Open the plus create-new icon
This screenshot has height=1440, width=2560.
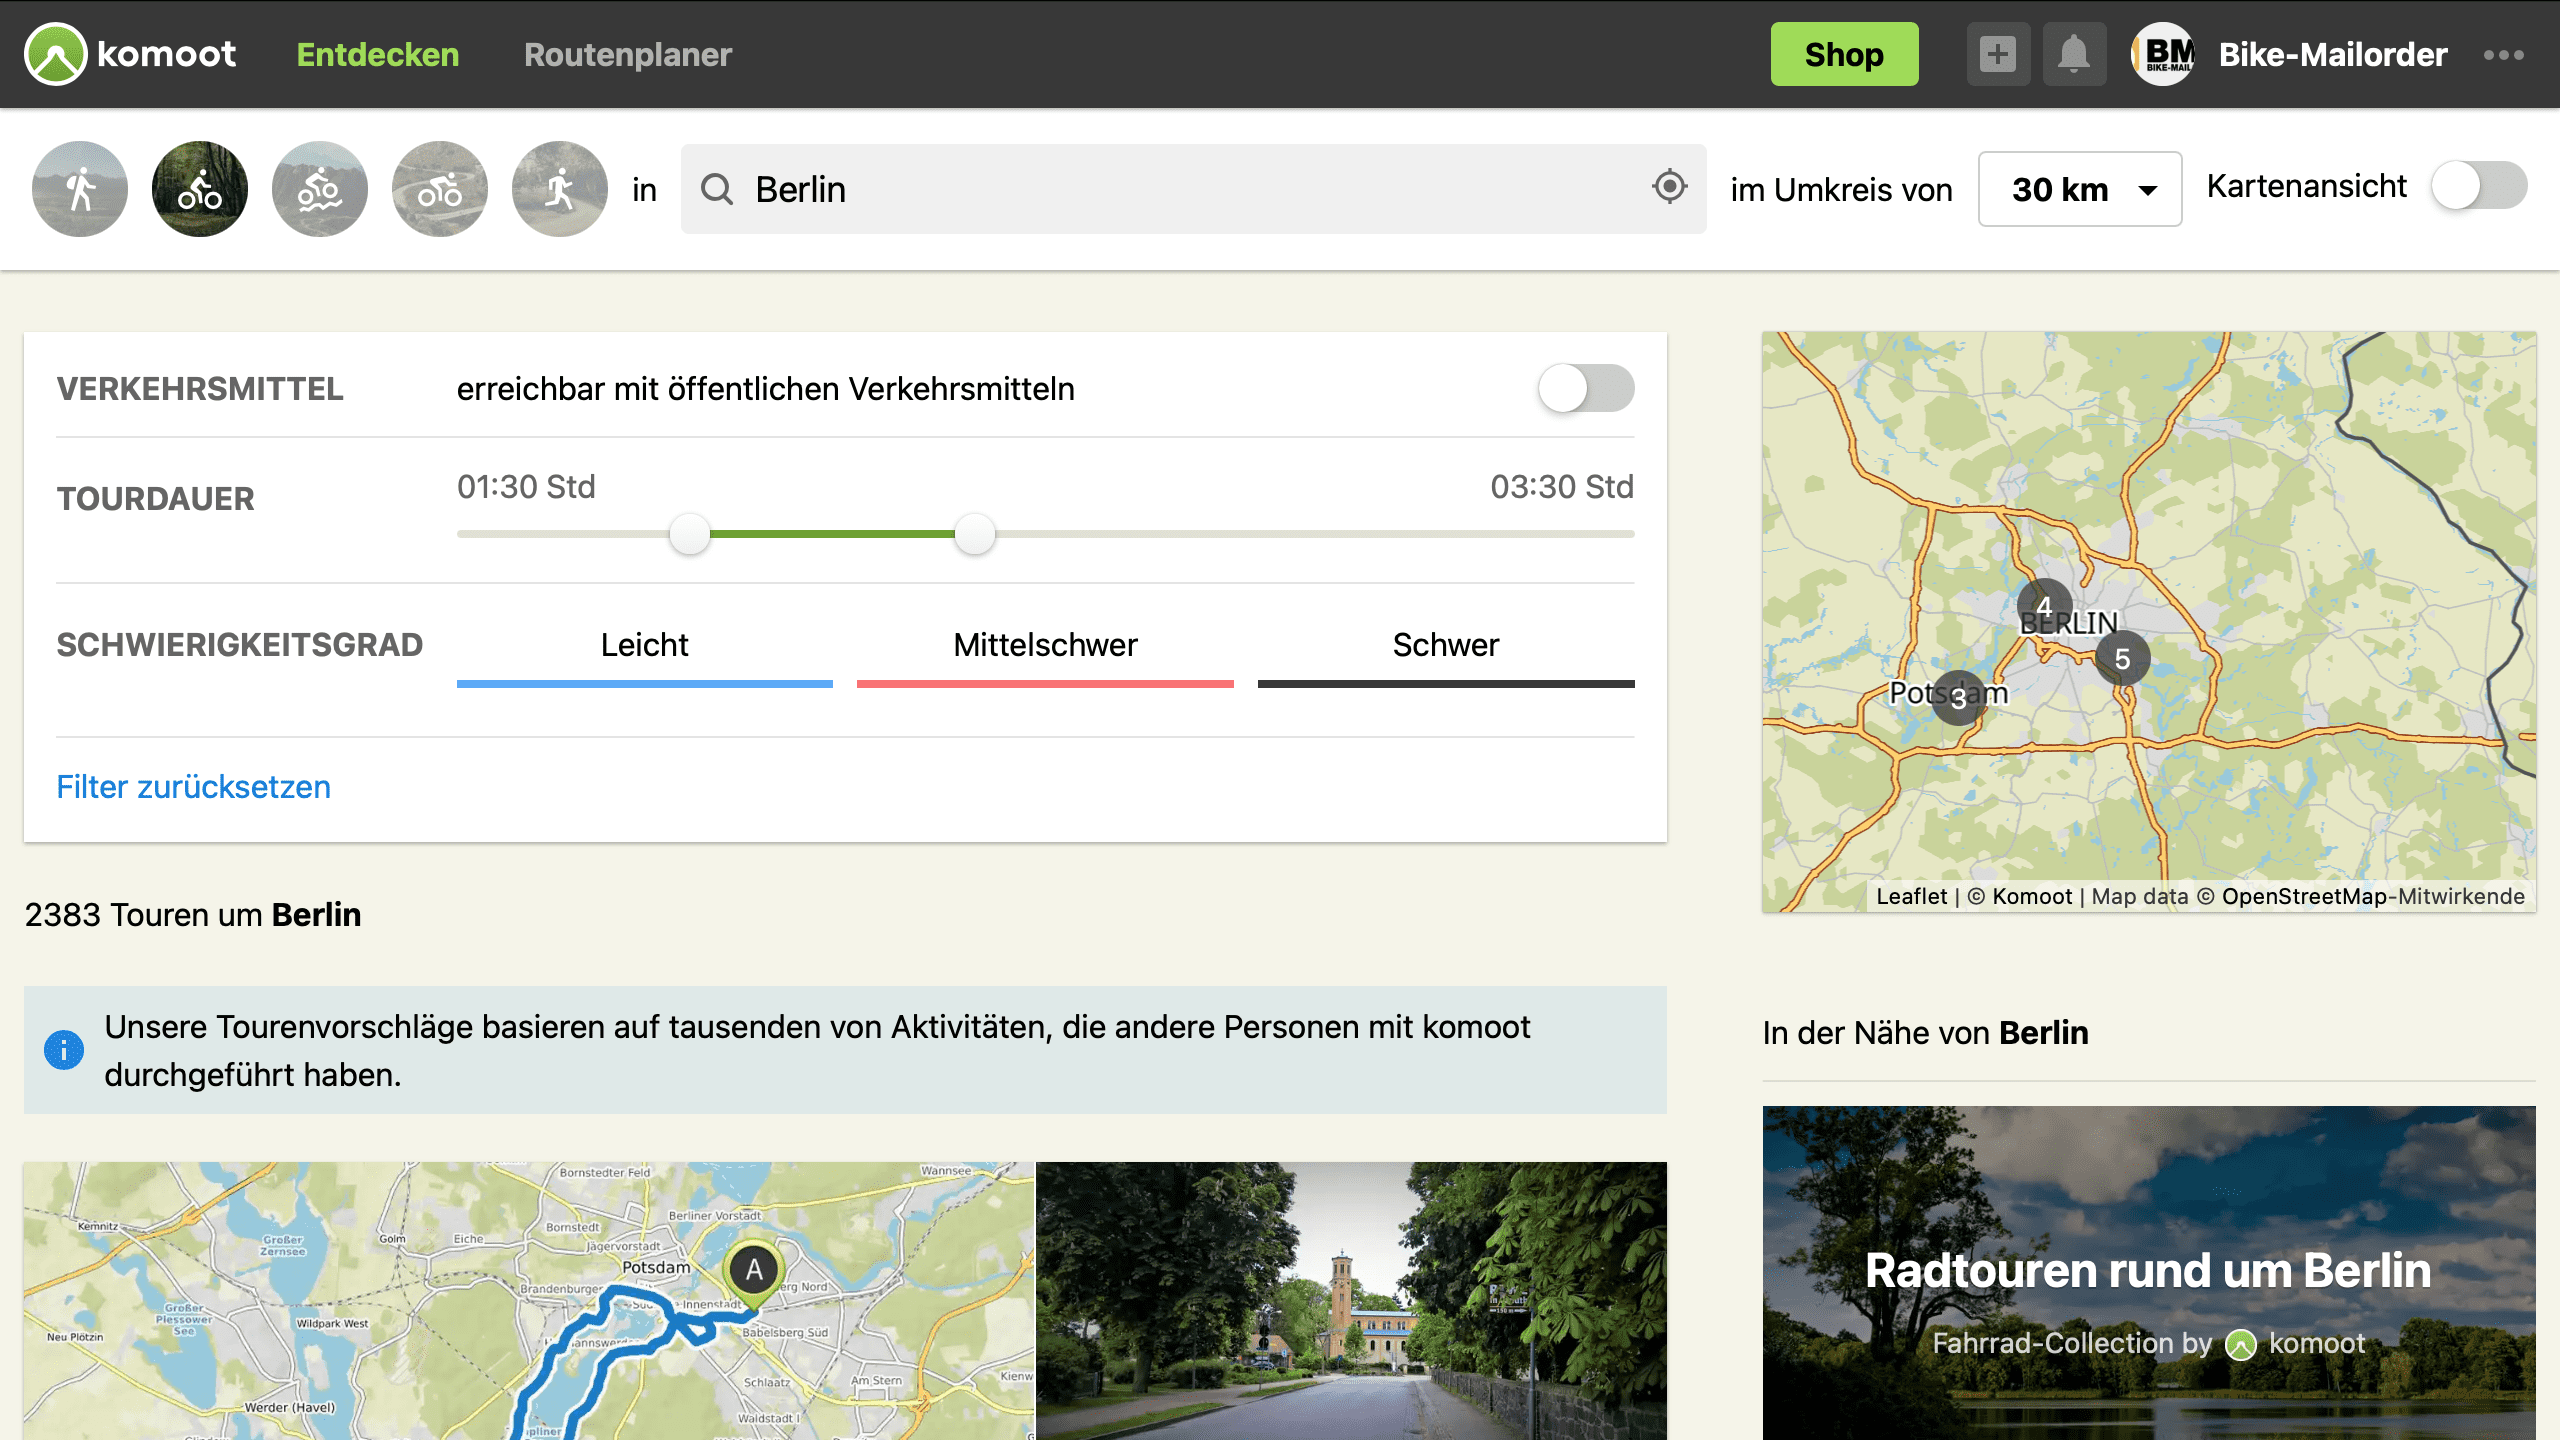tap(1998, 54)
